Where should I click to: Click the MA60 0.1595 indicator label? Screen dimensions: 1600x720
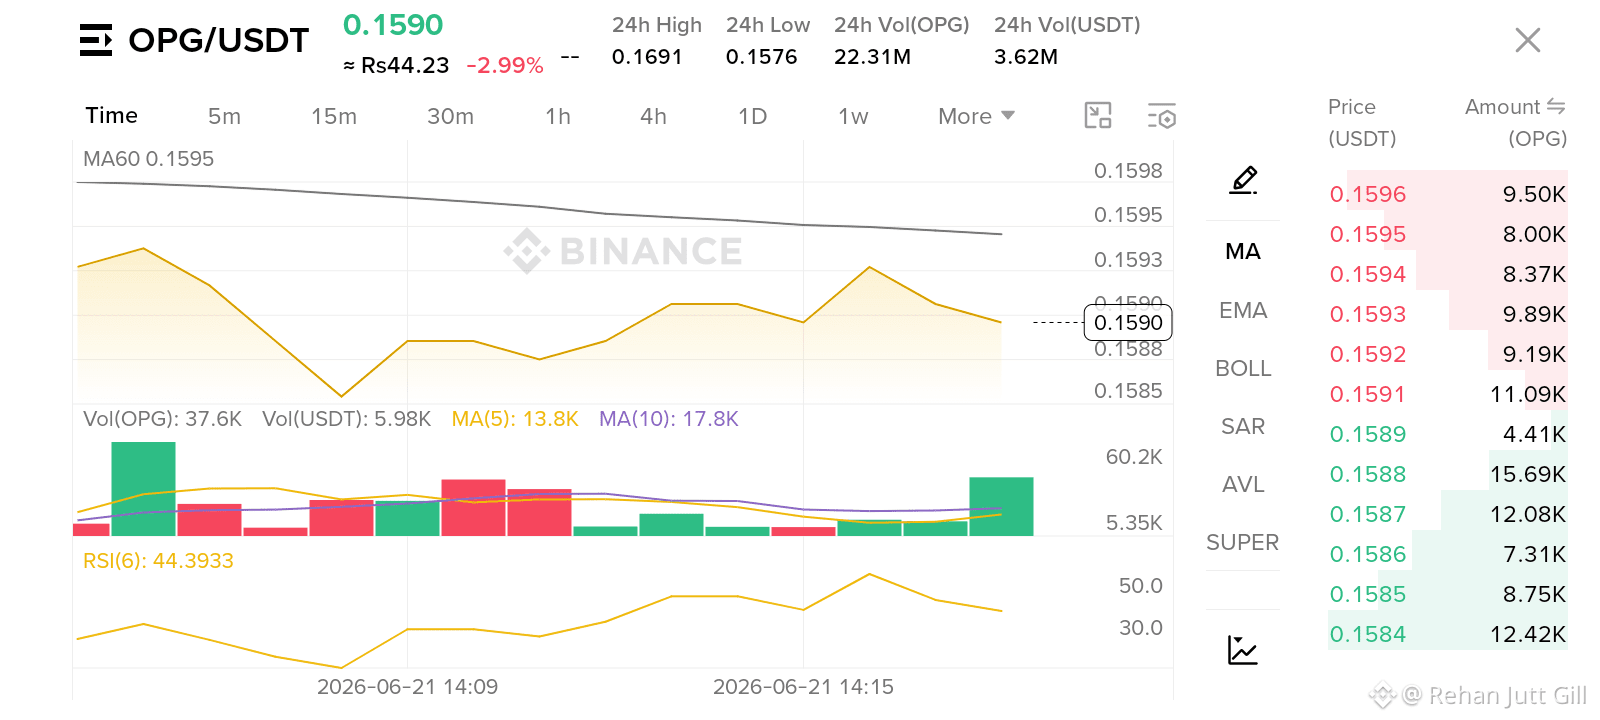148,159
